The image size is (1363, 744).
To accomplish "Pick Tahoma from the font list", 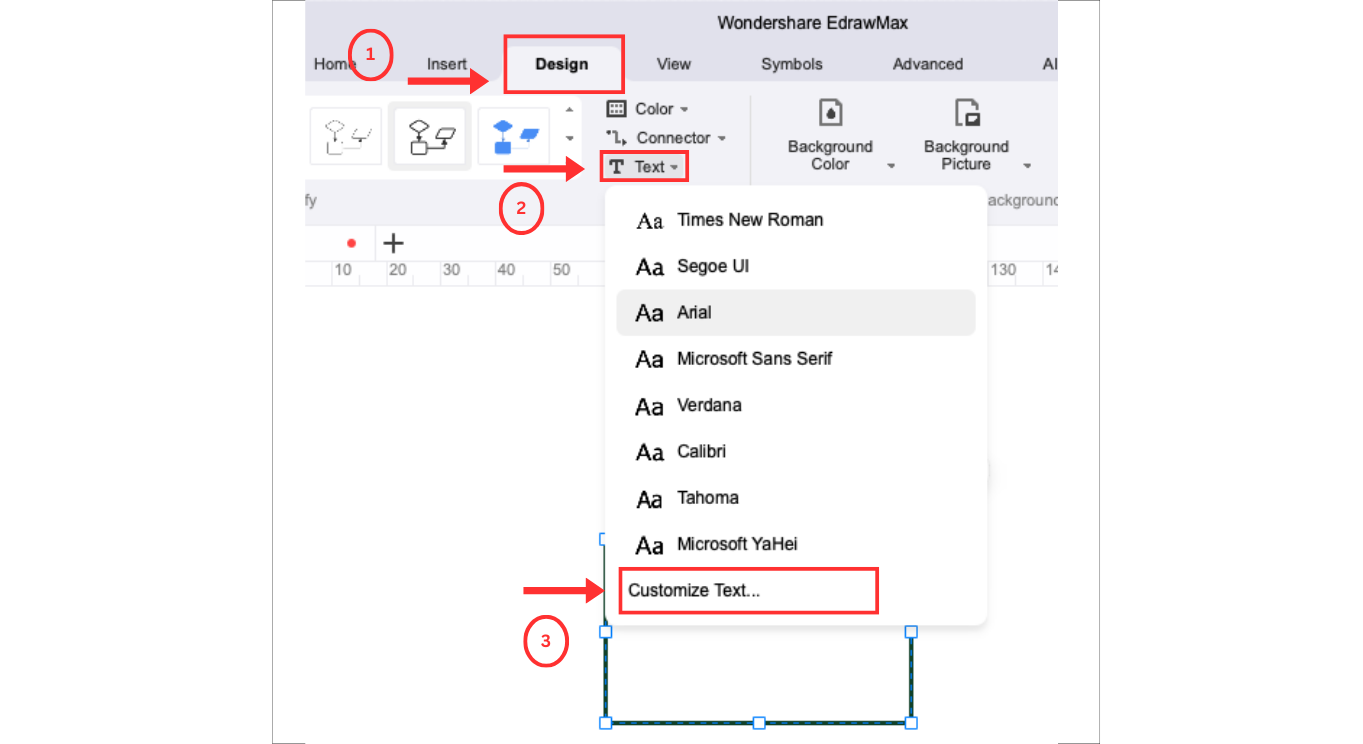I will (x=795, y=497).
